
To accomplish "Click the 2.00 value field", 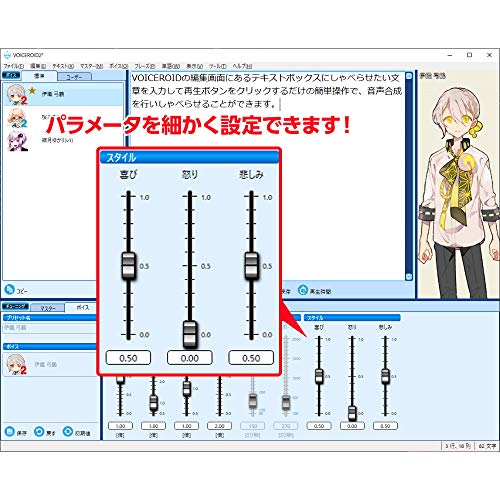I will point(219,426).
